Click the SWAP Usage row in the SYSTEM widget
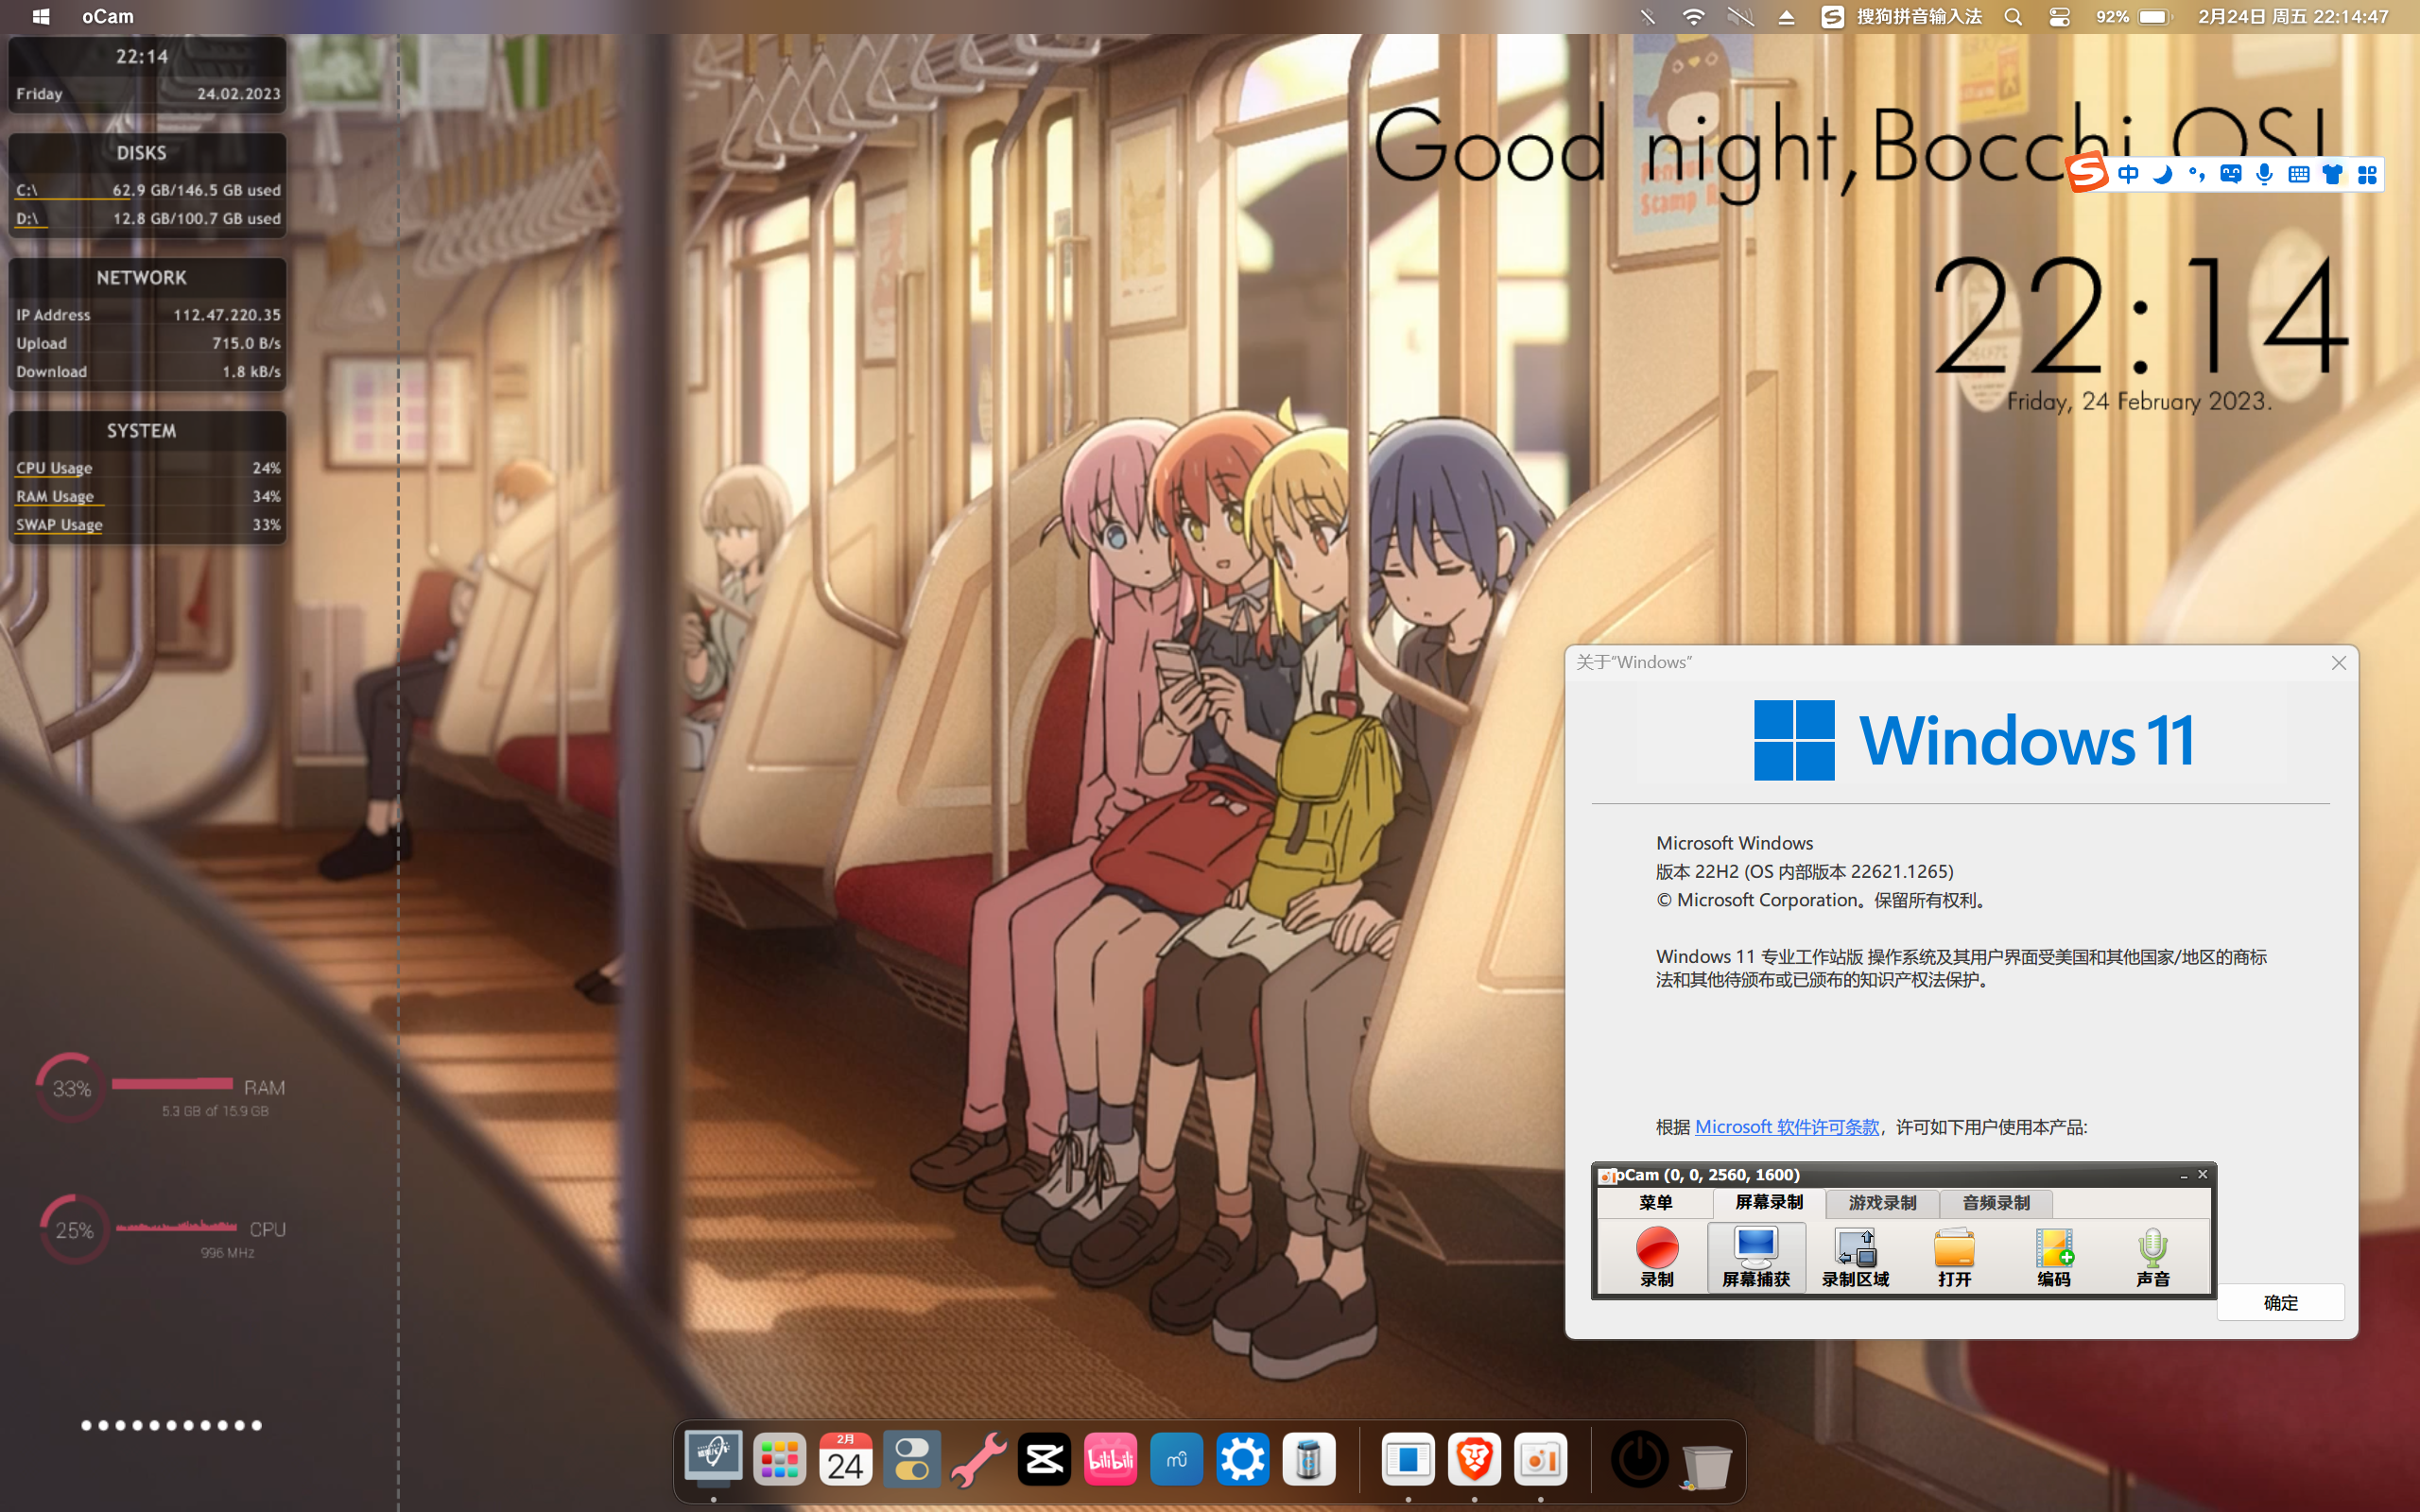2420x1512 pixels. 148,524
